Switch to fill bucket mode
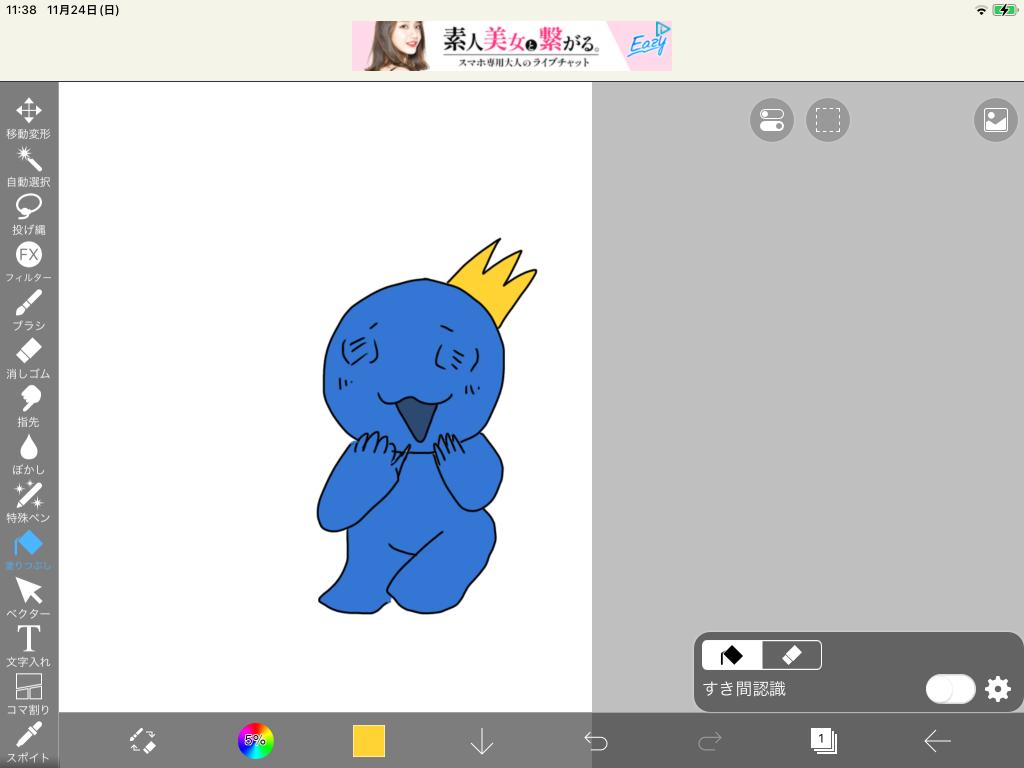This screenshot has width=1024, height=768. click(x=732, y=655)
